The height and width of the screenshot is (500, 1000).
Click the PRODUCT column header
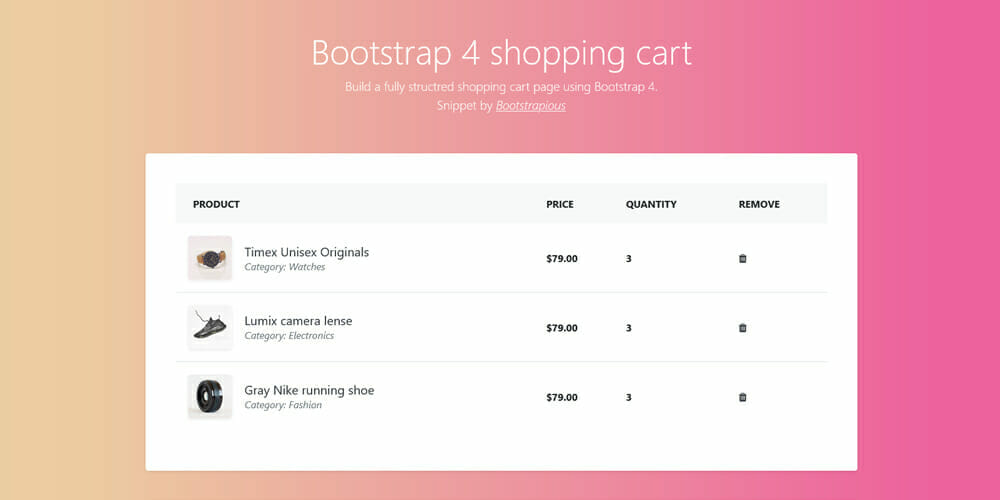[216, 204]
